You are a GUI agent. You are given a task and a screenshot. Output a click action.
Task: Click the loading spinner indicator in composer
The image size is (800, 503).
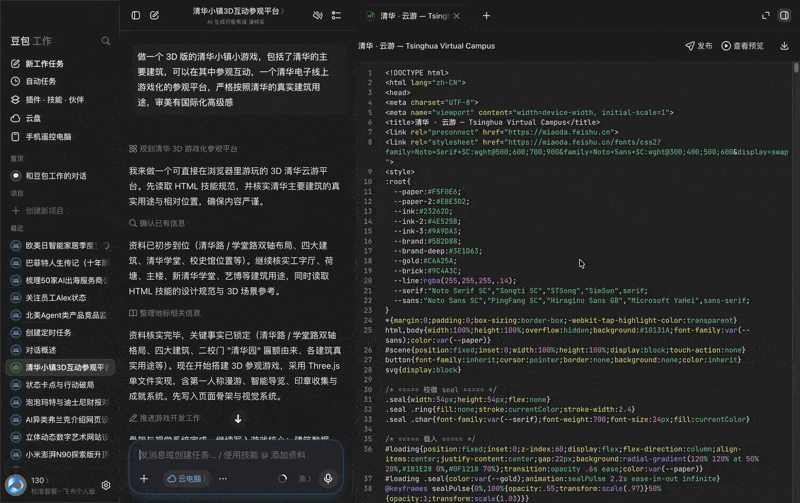[x=282, y=479]
